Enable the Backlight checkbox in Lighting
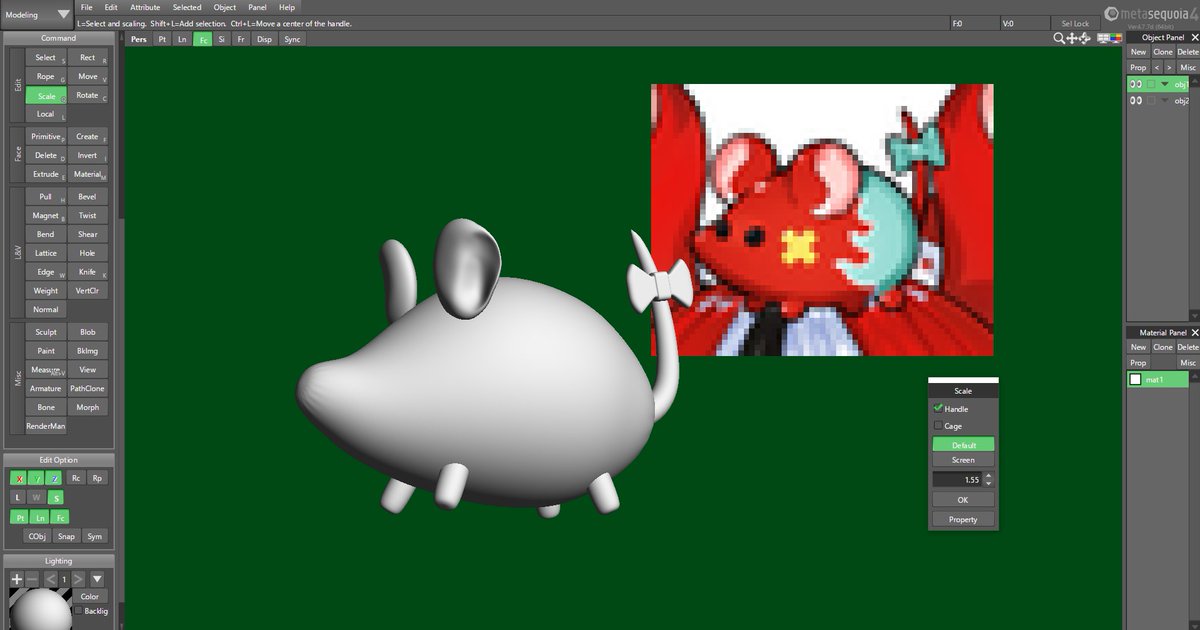The image size is (1200, 630). [x=76, y=611]
